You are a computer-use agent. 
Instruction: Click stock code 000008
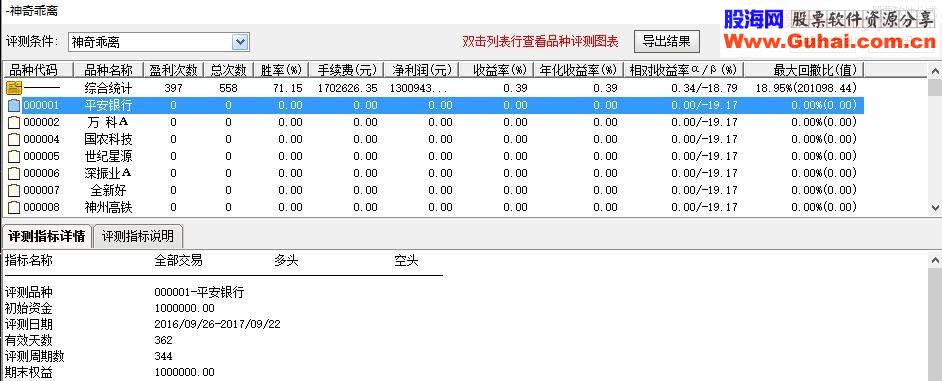(x=41, y=207)
